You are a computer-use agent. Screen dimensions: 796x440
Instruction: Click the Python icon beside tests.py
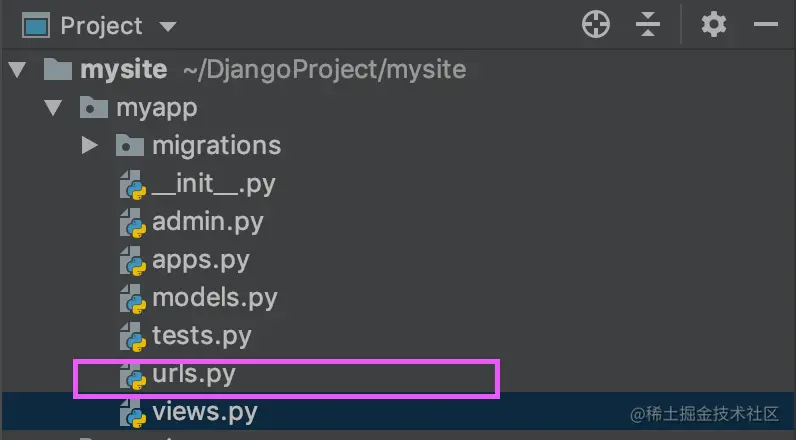[133, 337]
